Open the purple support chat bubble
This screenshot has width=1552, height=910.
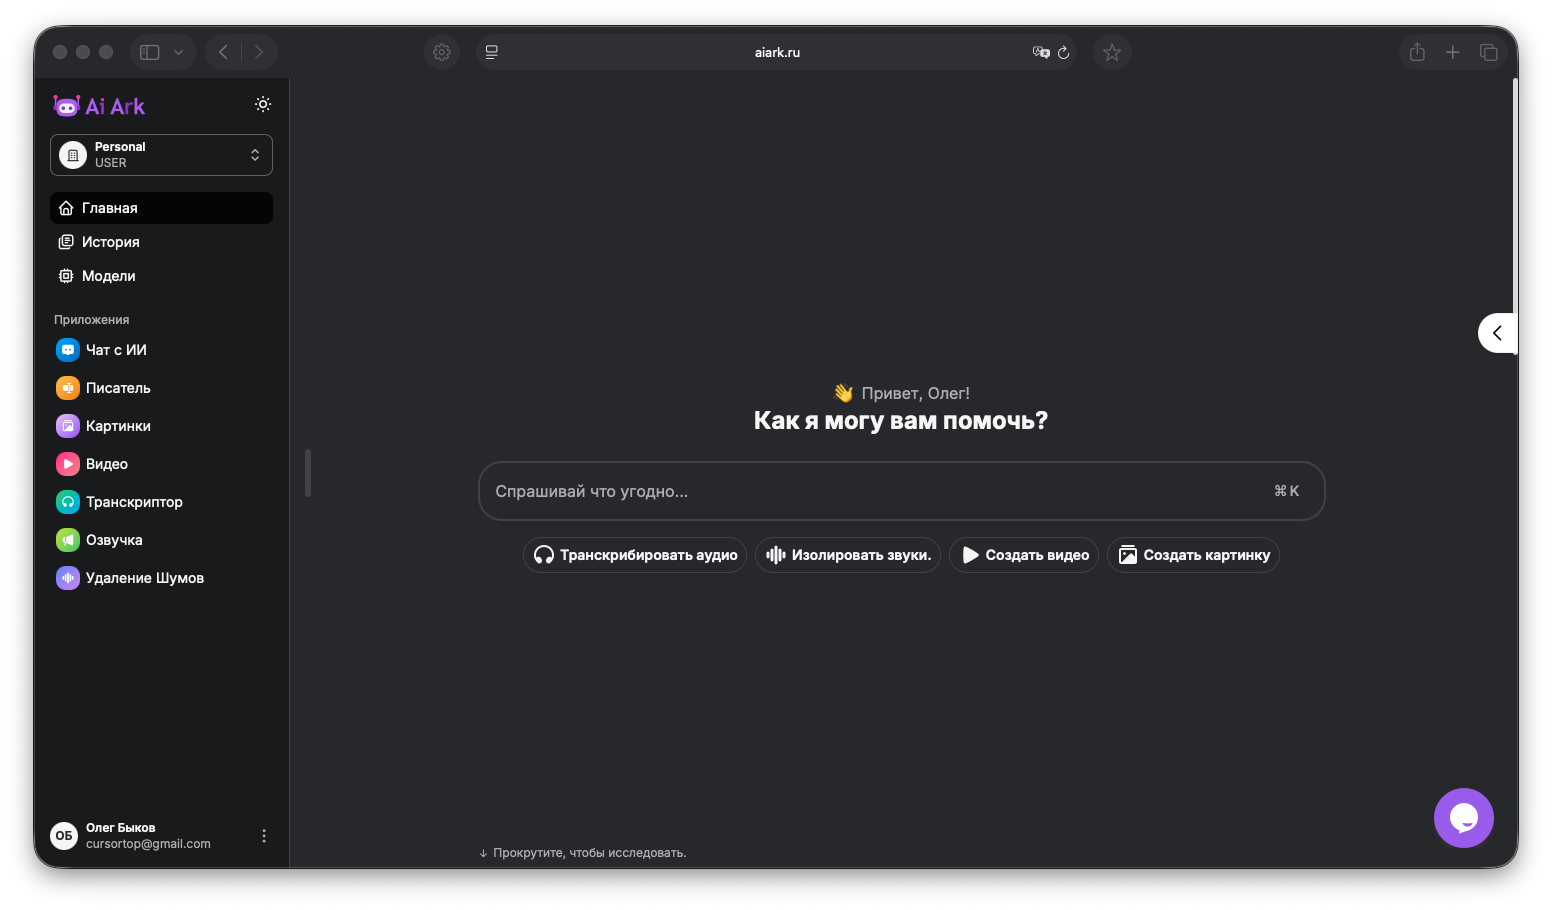click(1463, 818)
